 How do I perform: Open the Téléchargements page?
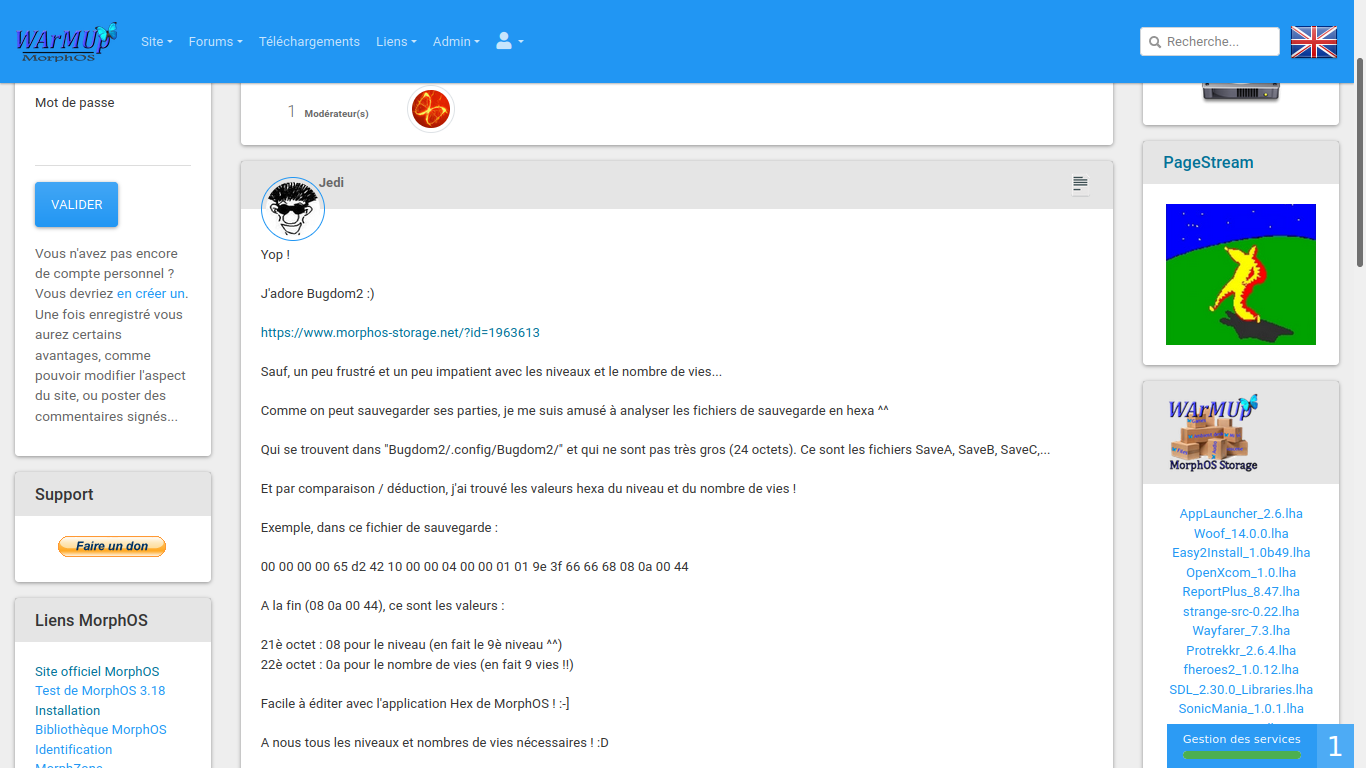coord(309,42)
